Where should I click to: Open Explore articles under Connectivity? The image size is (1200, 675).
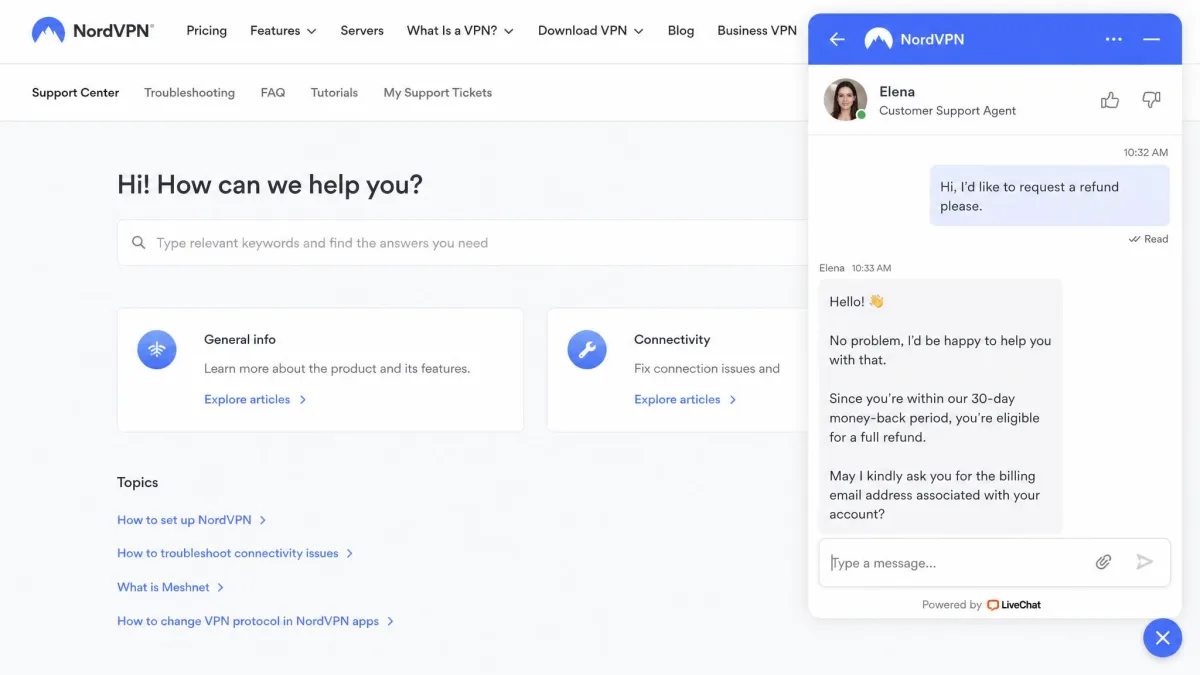pos(685,400)
